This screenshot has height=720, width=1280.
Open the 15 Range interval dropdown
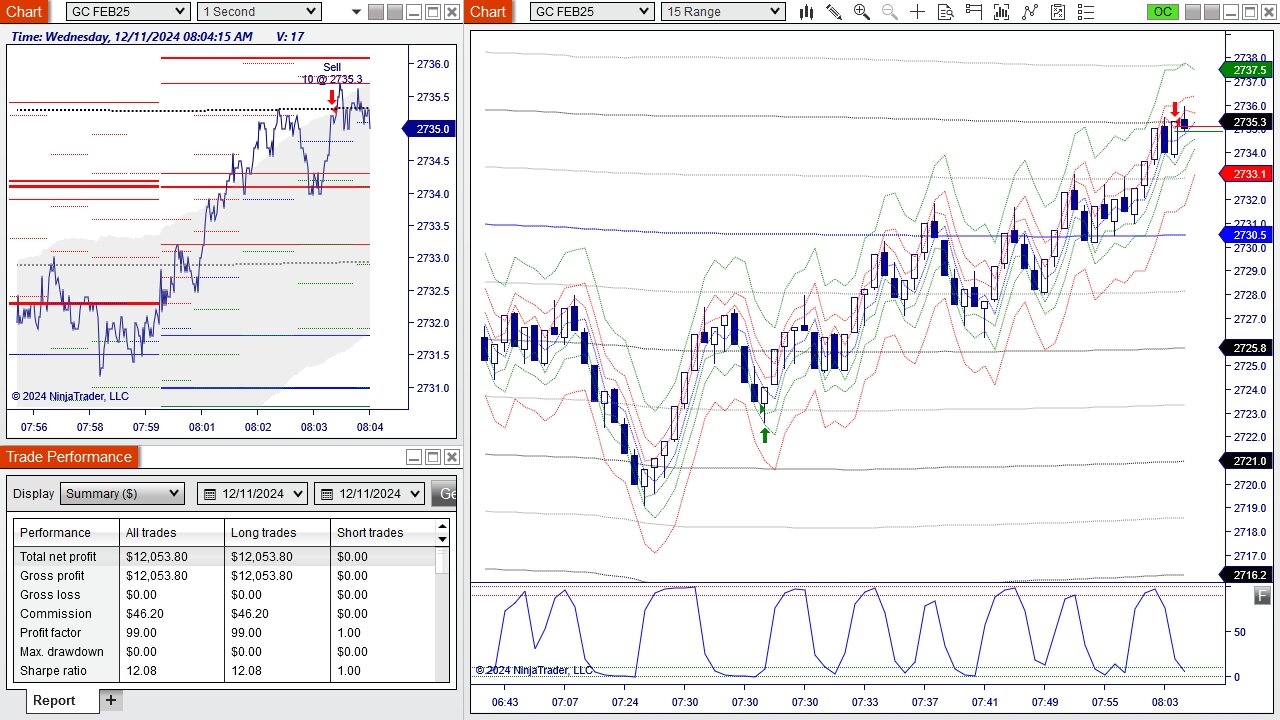click(x=723, y=12)
